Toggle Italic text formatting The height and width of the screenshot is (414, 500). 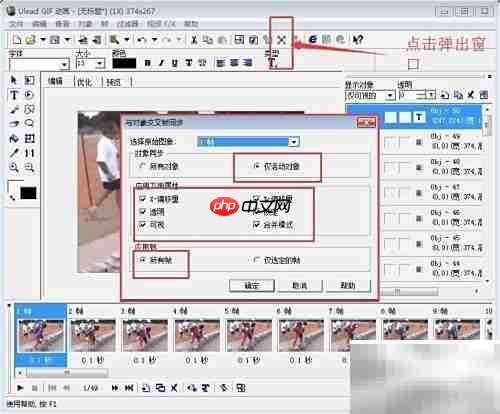(161, 63)
